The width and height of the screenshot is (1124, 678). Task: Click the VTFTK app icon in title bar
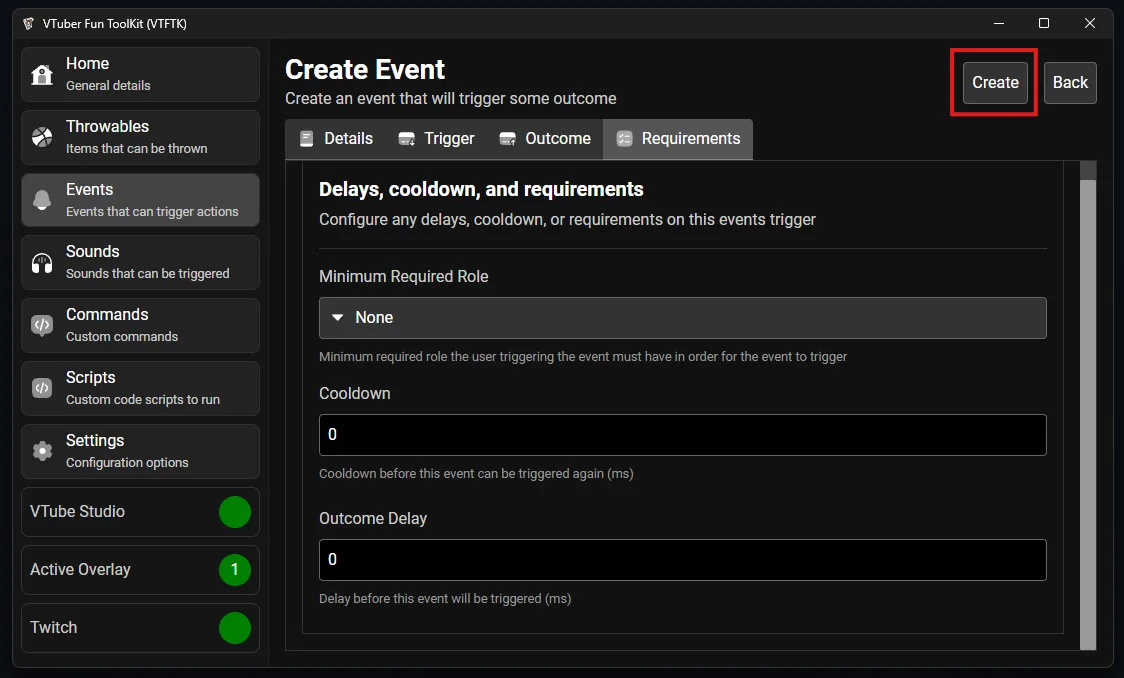coord(28,23)
